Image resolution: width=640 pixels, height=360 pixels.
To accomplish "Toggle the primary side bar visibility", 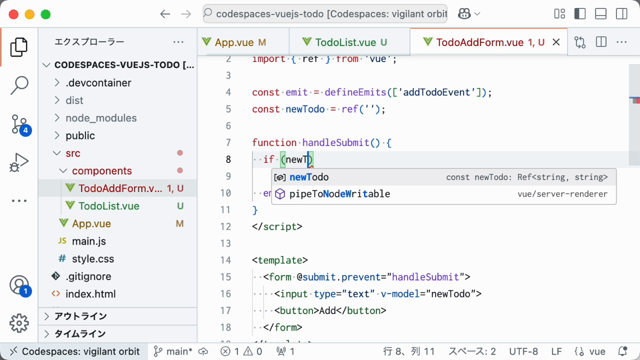I will tap(580, 14).
